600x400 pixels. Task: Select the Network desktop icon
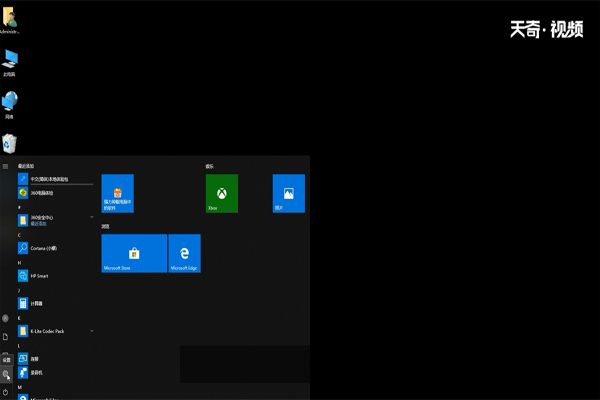[x=10, y=105]
